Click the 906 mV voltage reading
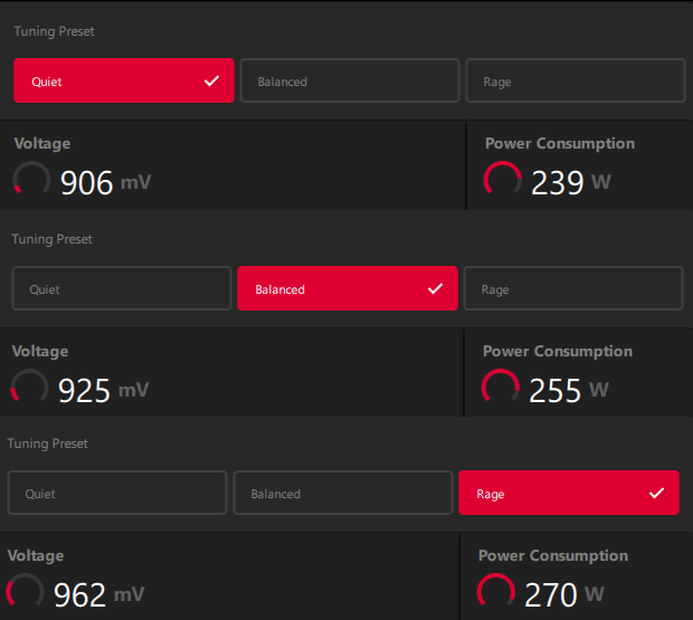The width and height of the screenshot is (693, 620). click(x=106, y=183)
